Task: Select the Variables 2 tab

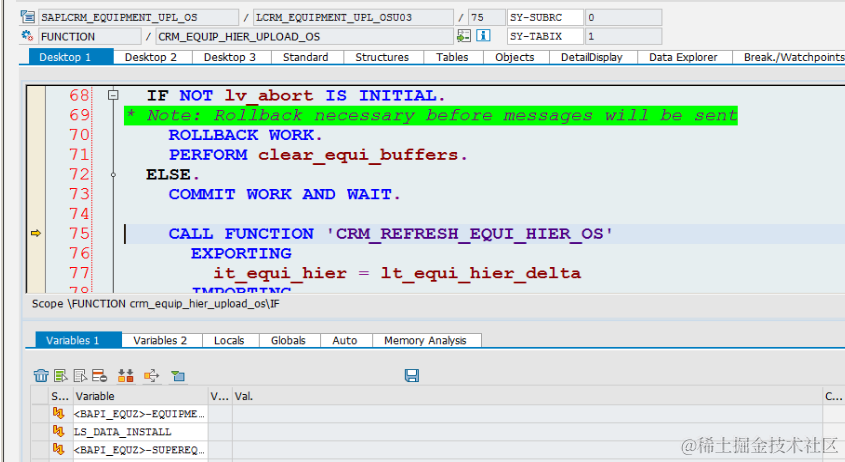Action: coord(160,341)
